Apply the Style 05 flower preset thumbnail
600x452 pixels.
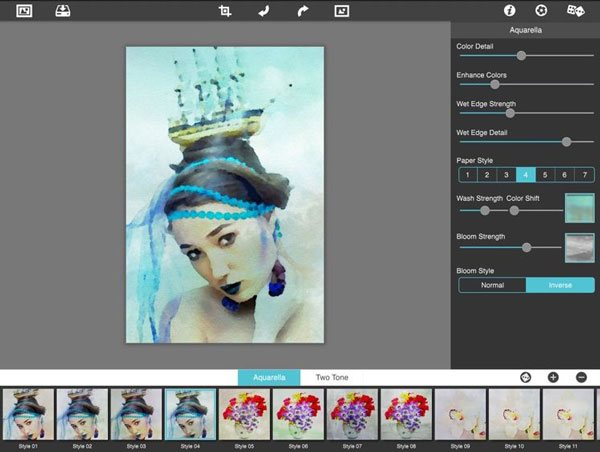point(244,415)
